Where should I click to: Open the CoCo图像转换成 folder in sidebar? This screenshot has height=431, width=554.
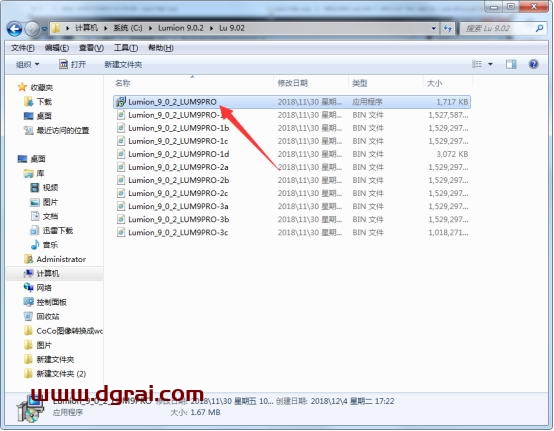[70, 331]
